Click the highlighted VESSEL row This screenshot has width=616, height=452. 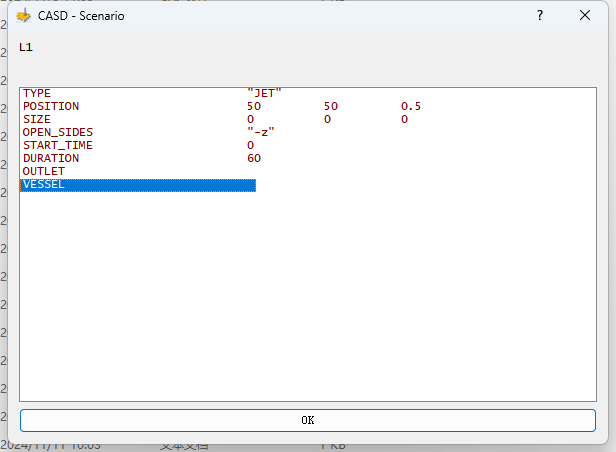coord(138,185)
